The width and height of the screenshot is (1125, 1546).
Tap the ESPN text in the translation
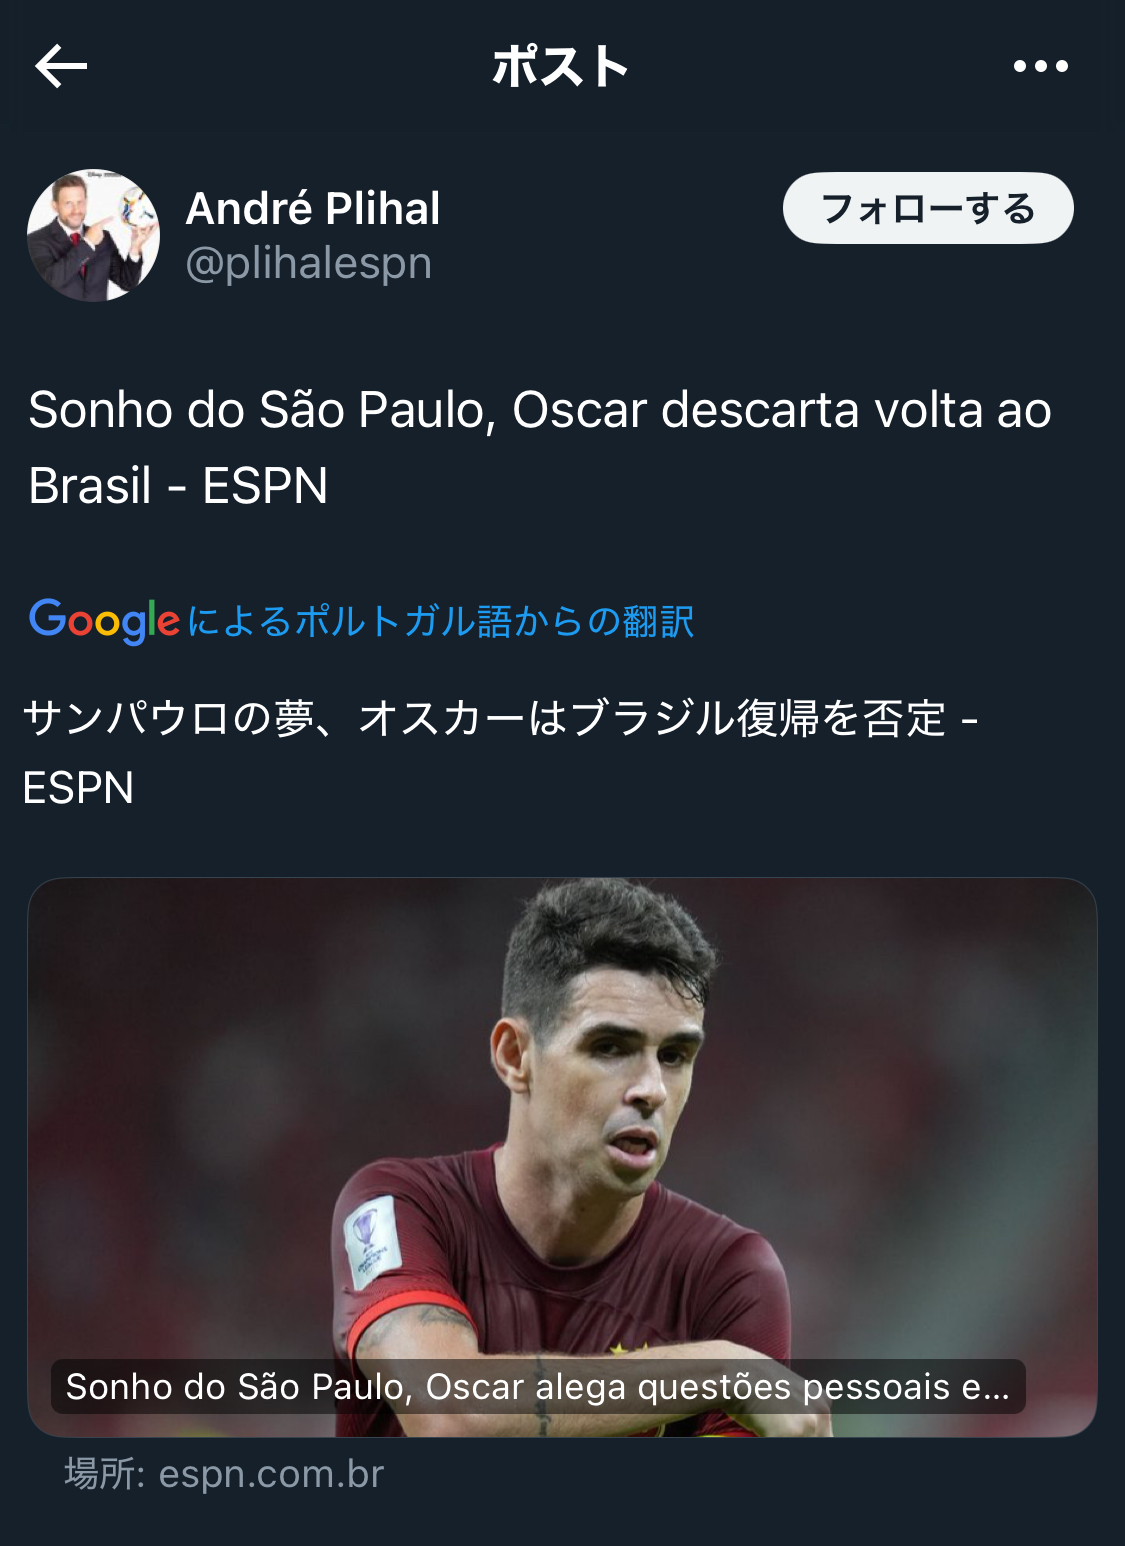(78, 788)
